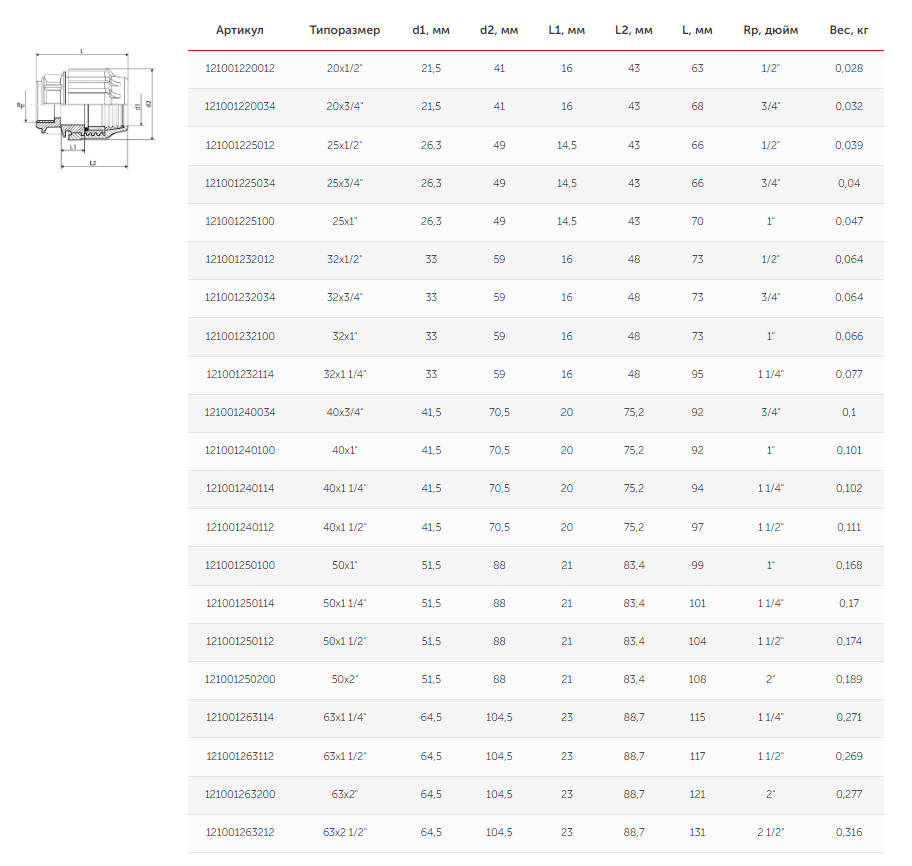Click the fitting dimension drawing thumbnail
Screen dimensions: 912x866
coord(86,109)
